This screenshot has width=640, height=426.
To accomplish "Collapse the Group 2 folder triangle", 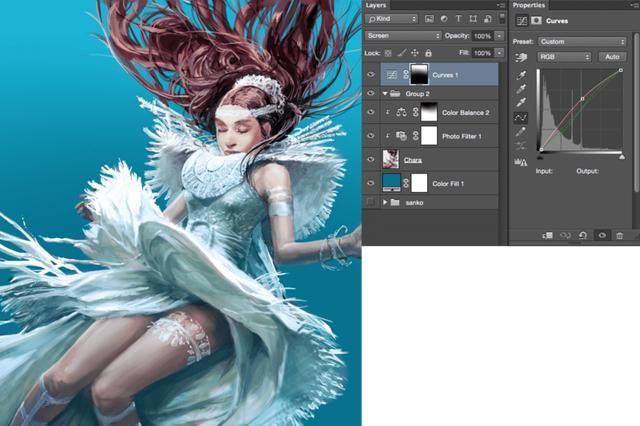I will tap(384, 93).
